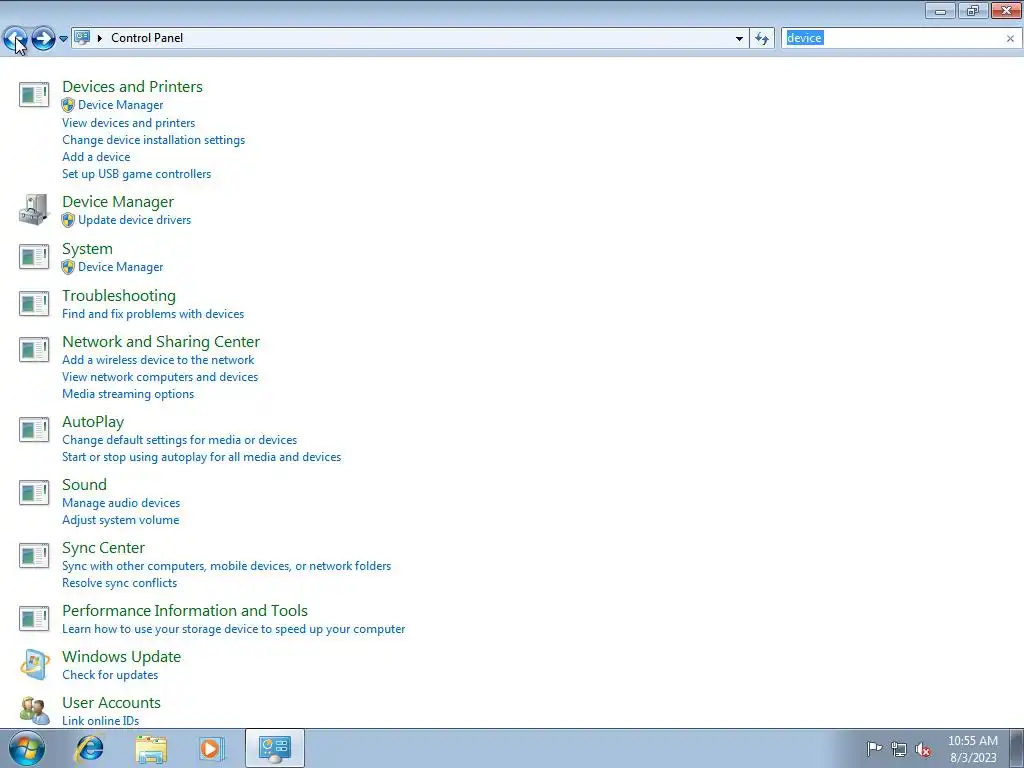Open Sync with other computers link
This screenshot has height=768, width=1024.
pos(227,566)
